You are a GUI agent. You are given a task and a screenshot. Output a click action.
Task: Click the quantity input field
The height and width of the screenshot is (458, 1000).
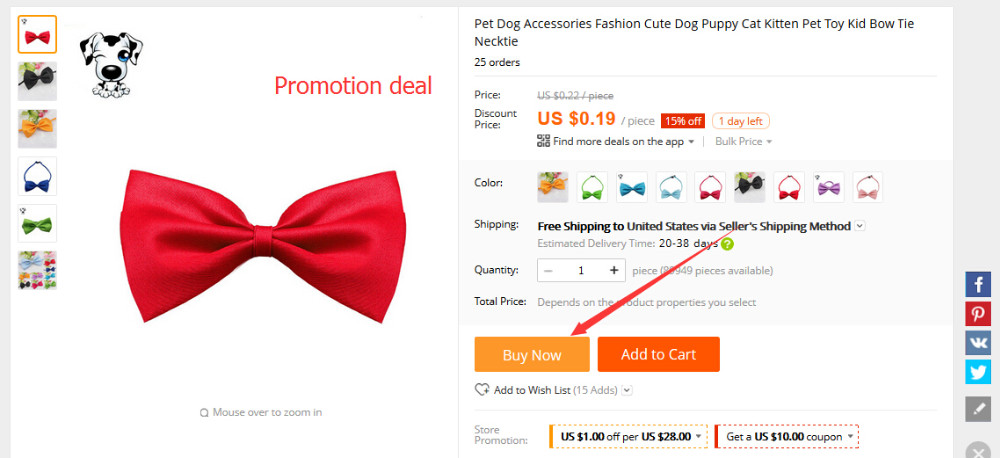pyautogui.click(x=581, y=270)
